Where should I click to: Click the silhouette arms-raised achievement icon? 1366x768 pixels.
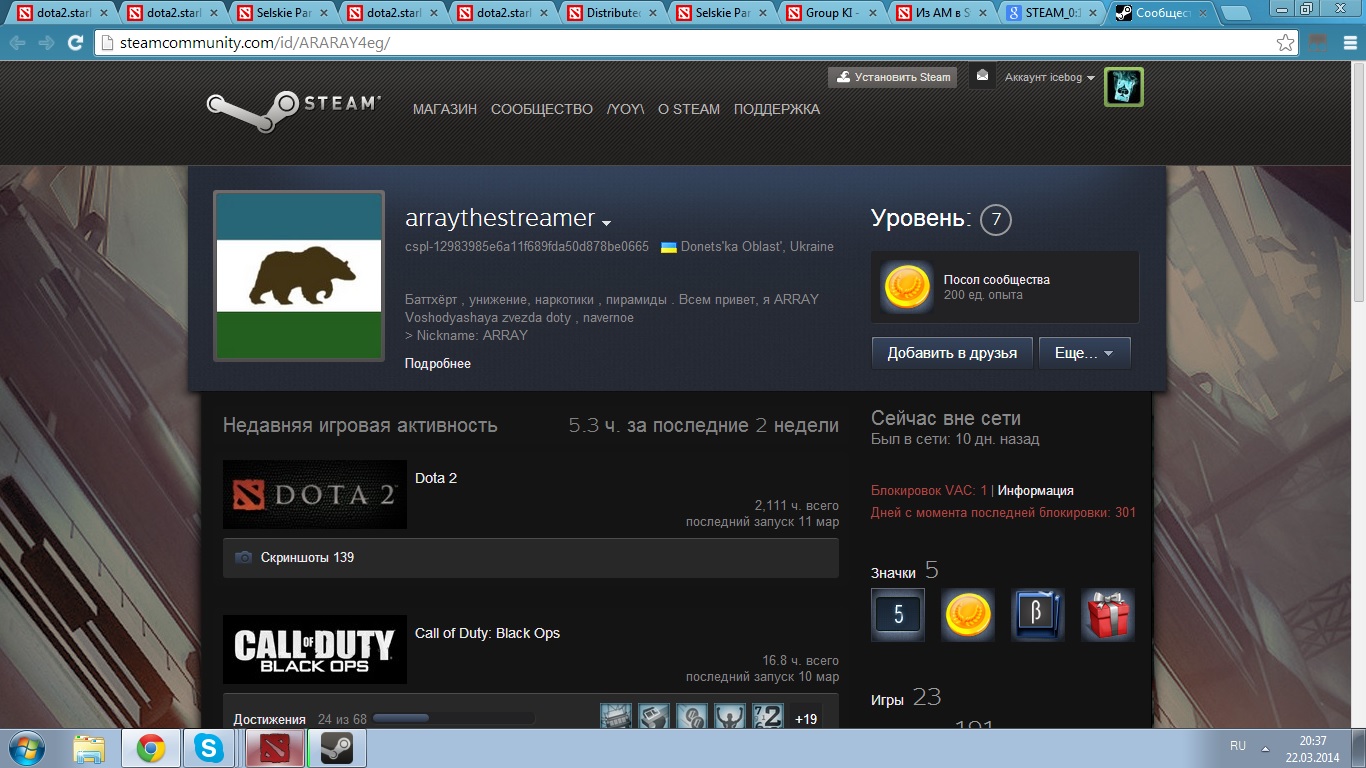tap(729, 718)
